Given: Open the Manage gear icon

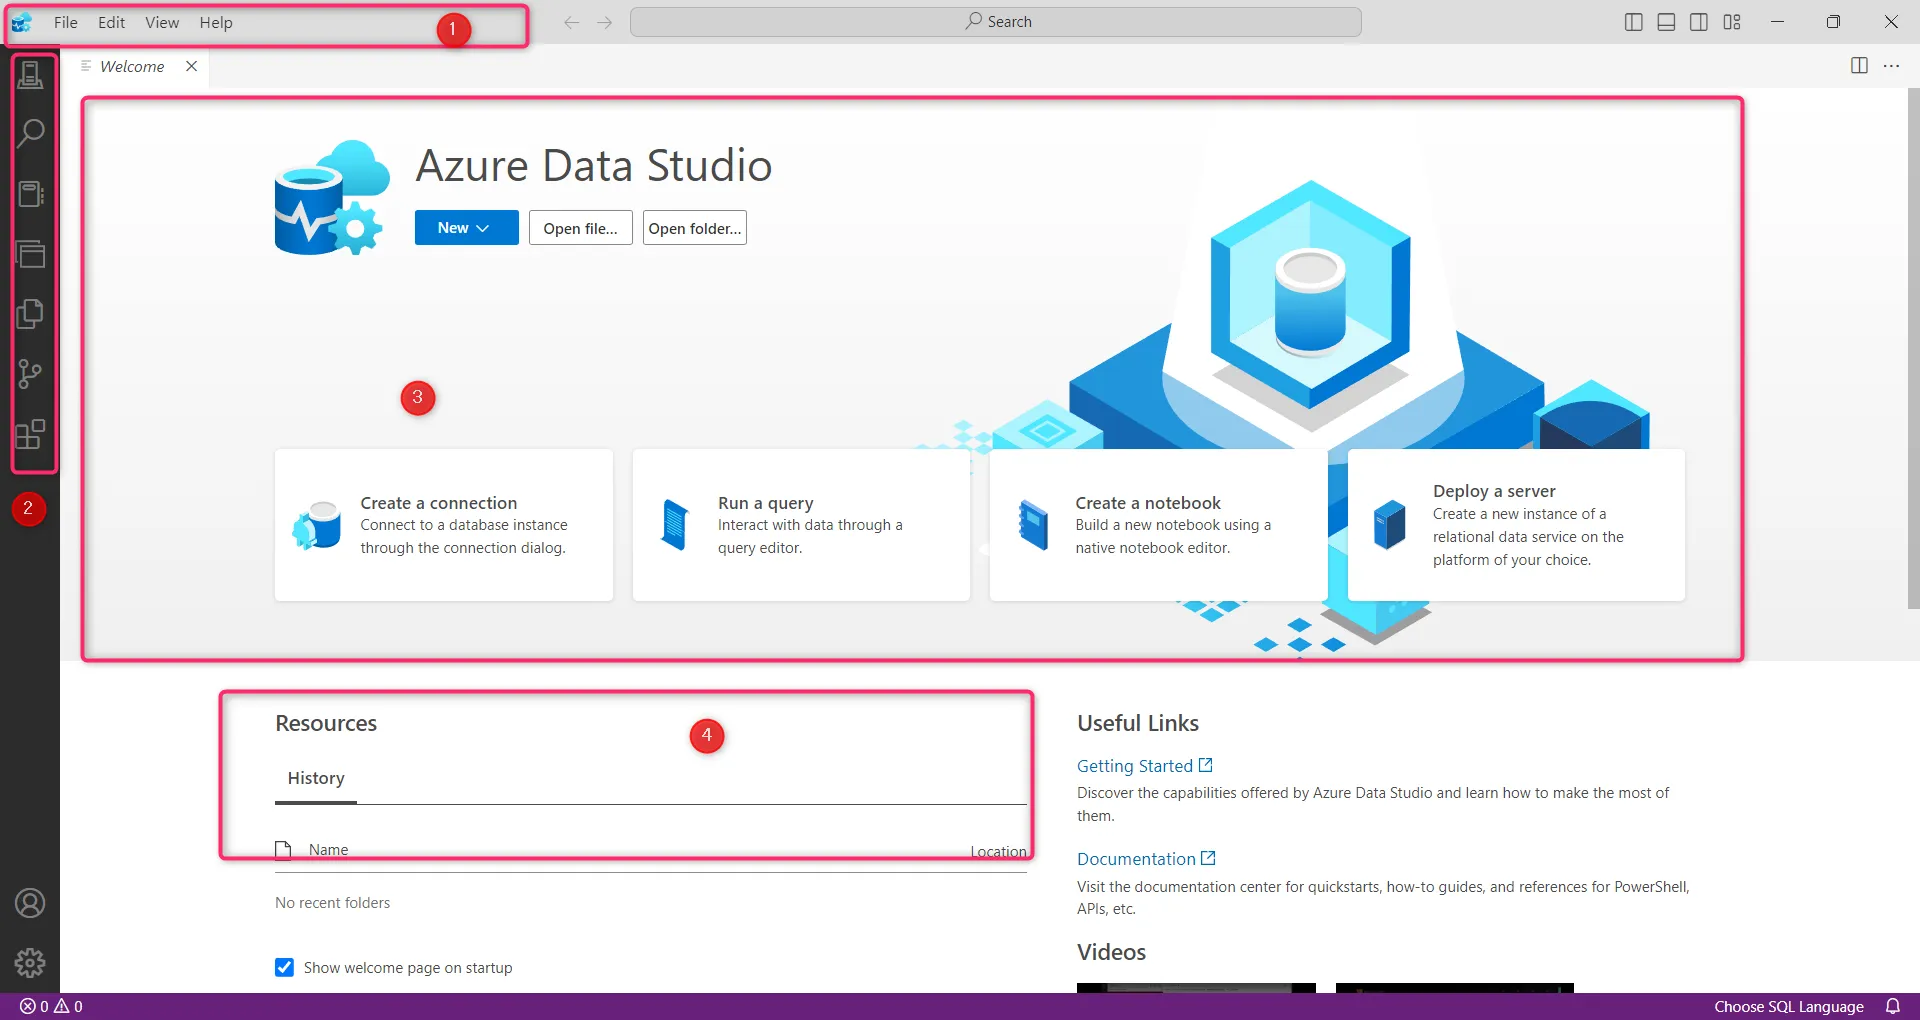Looking at the screenshot, I should tap(30, 963).
